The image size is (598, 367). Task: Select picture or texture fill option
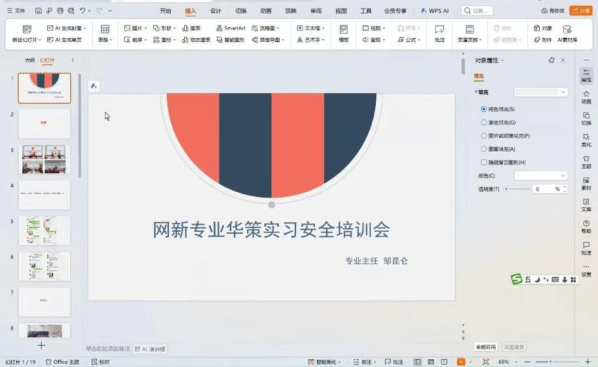[x=484, y=136]
